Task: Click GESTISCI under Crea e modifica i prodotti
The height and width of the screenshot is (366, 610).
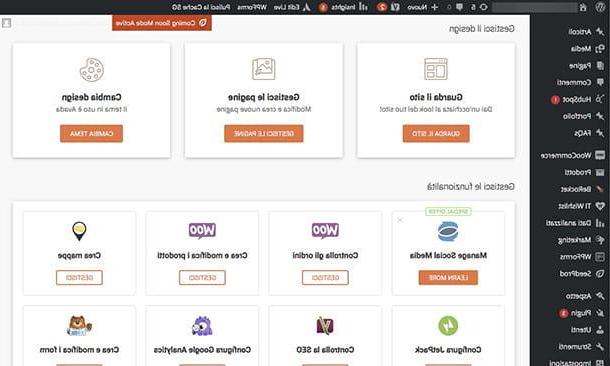Action: (x=202, y=278)
